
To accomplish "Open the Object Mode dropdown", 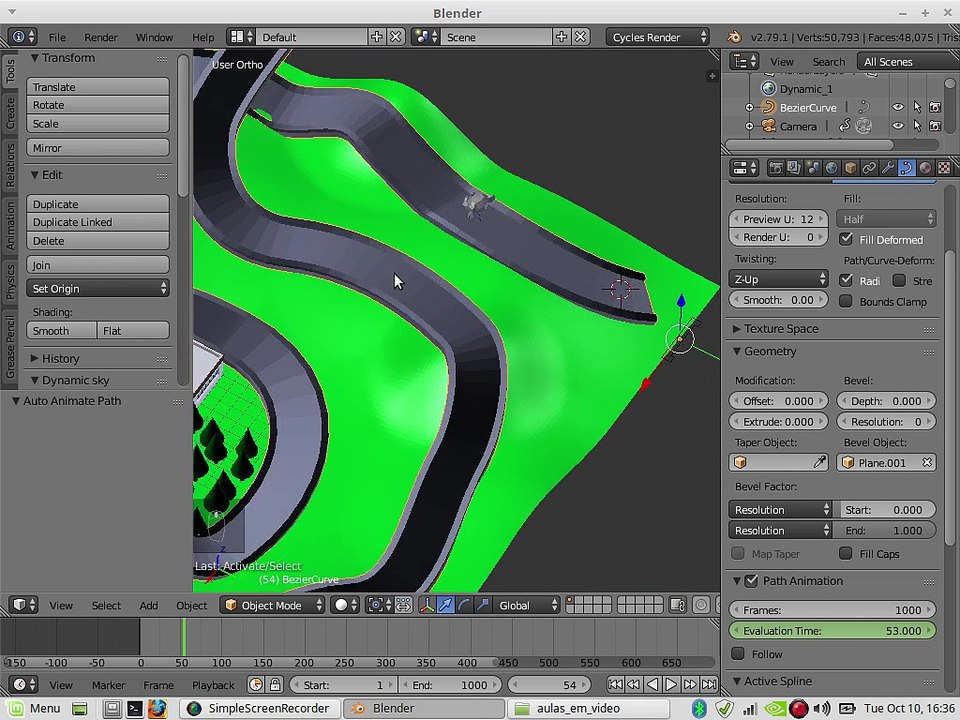I will [272, 605].
